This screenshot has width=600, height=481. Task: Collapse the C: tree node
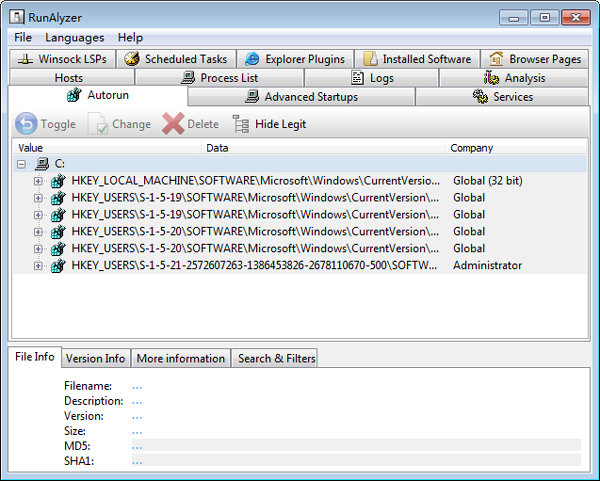(21, 164)
